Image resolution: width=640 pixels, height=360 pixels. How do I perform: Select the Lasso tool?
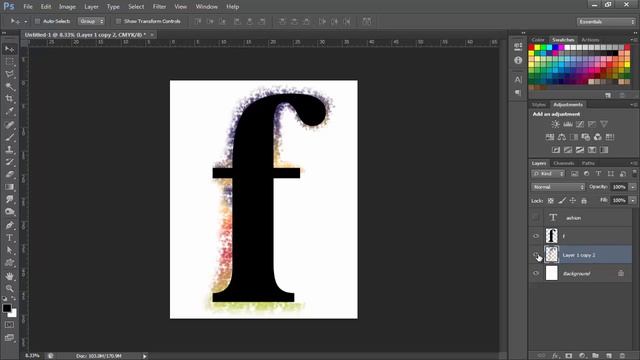(9, 74)
